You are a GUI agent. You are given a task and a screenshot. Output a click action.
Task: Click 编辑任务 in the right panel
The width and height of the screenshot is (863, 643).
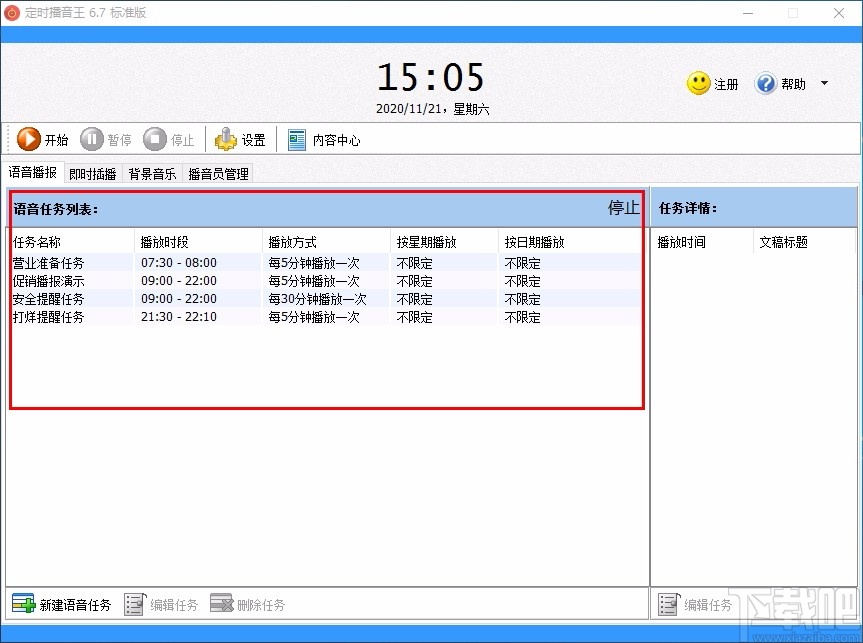point(668,604)
